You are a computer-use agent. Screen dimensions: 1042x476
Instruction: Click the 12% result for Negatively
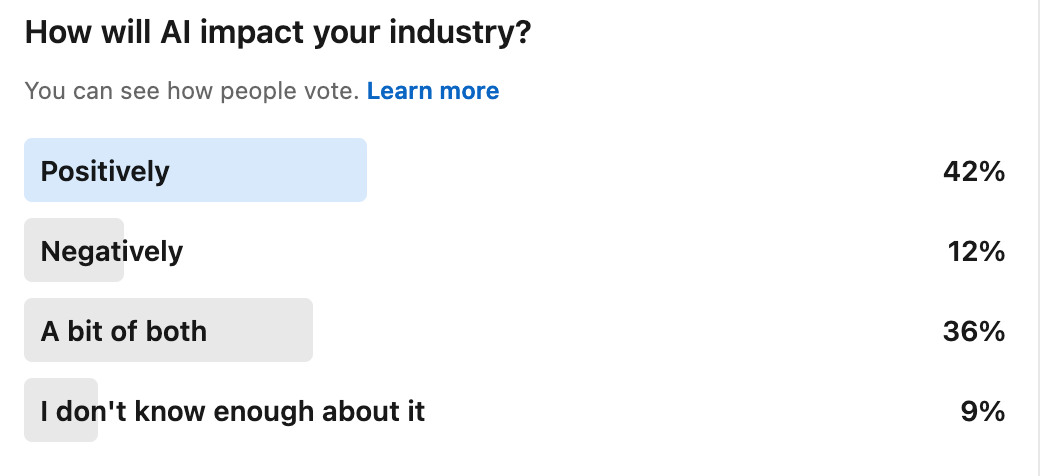[976, 251]
